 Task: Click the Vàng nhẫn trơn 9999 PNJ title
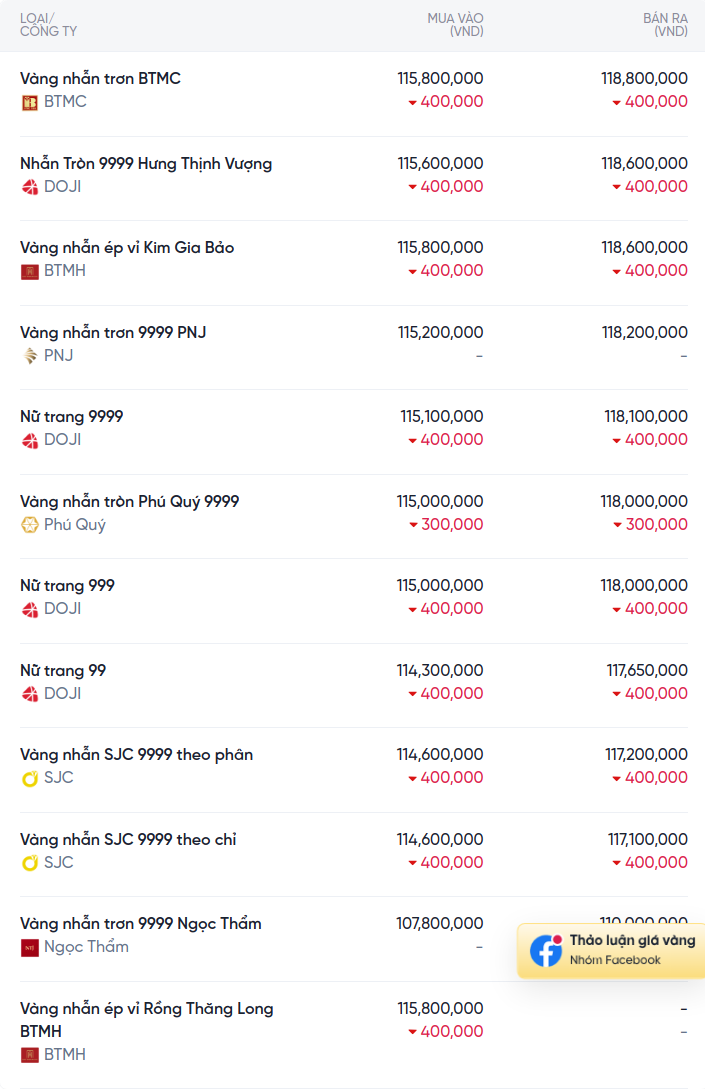(x=113, y=333)
